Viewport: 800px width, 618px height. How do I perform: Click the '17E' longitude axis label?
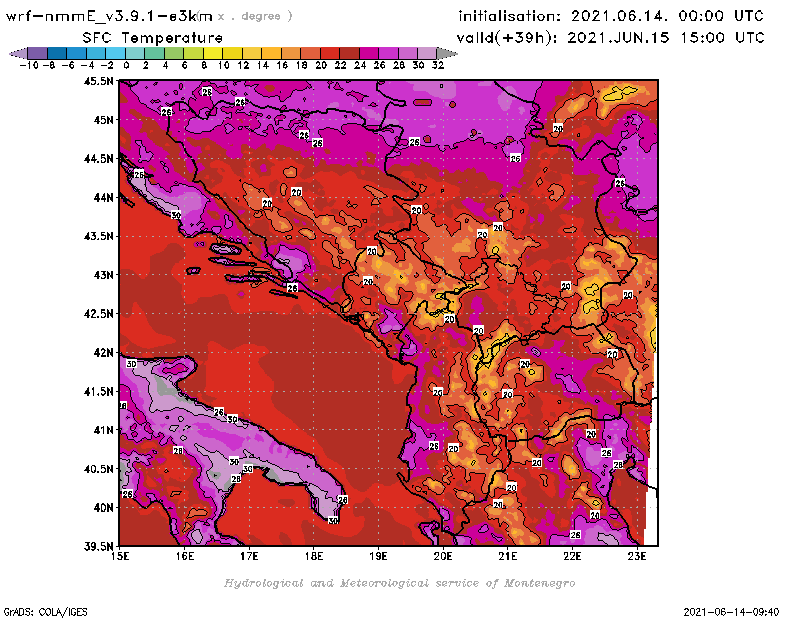(249, 556)
